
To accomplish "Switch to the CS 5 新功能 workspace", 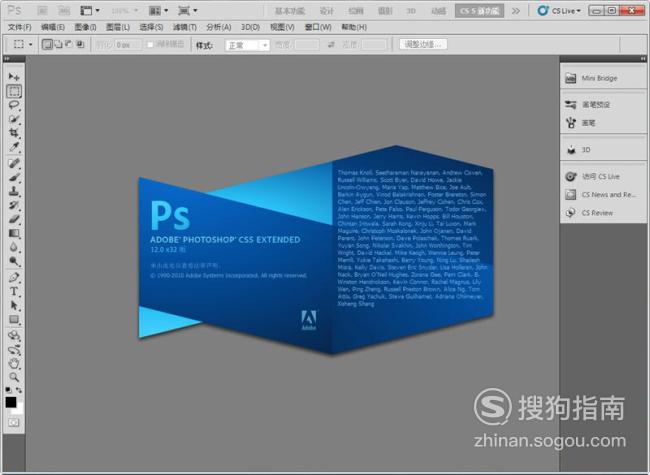I will click(479, 11).
